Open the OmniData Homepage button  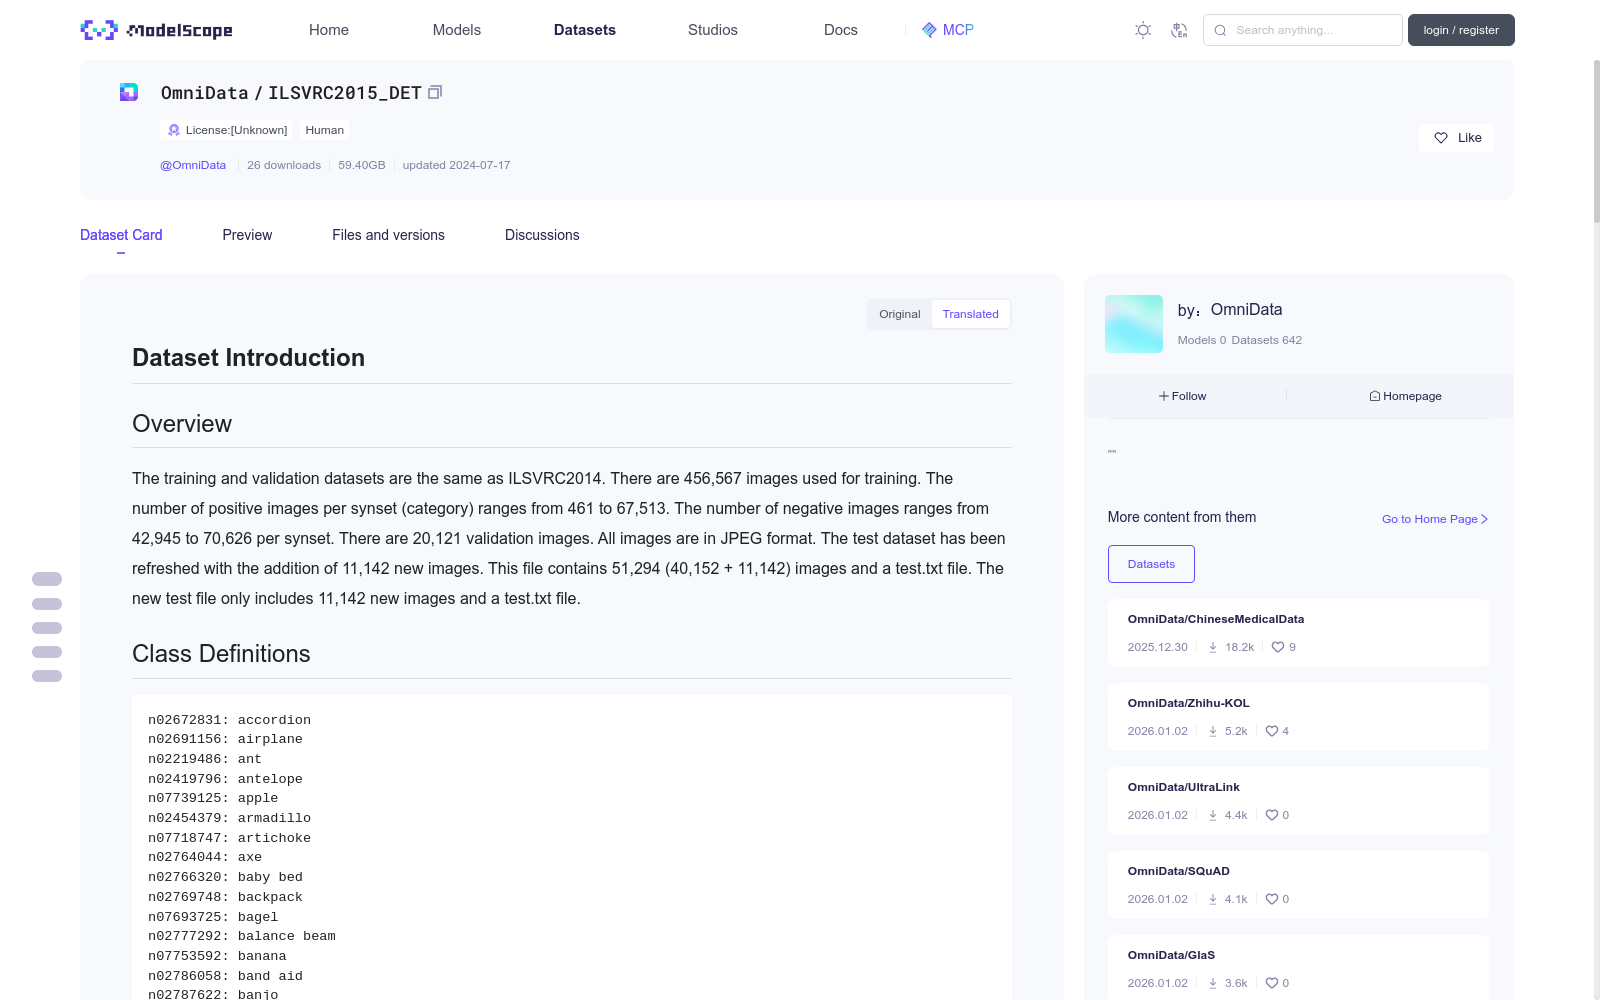point(1406,396)
